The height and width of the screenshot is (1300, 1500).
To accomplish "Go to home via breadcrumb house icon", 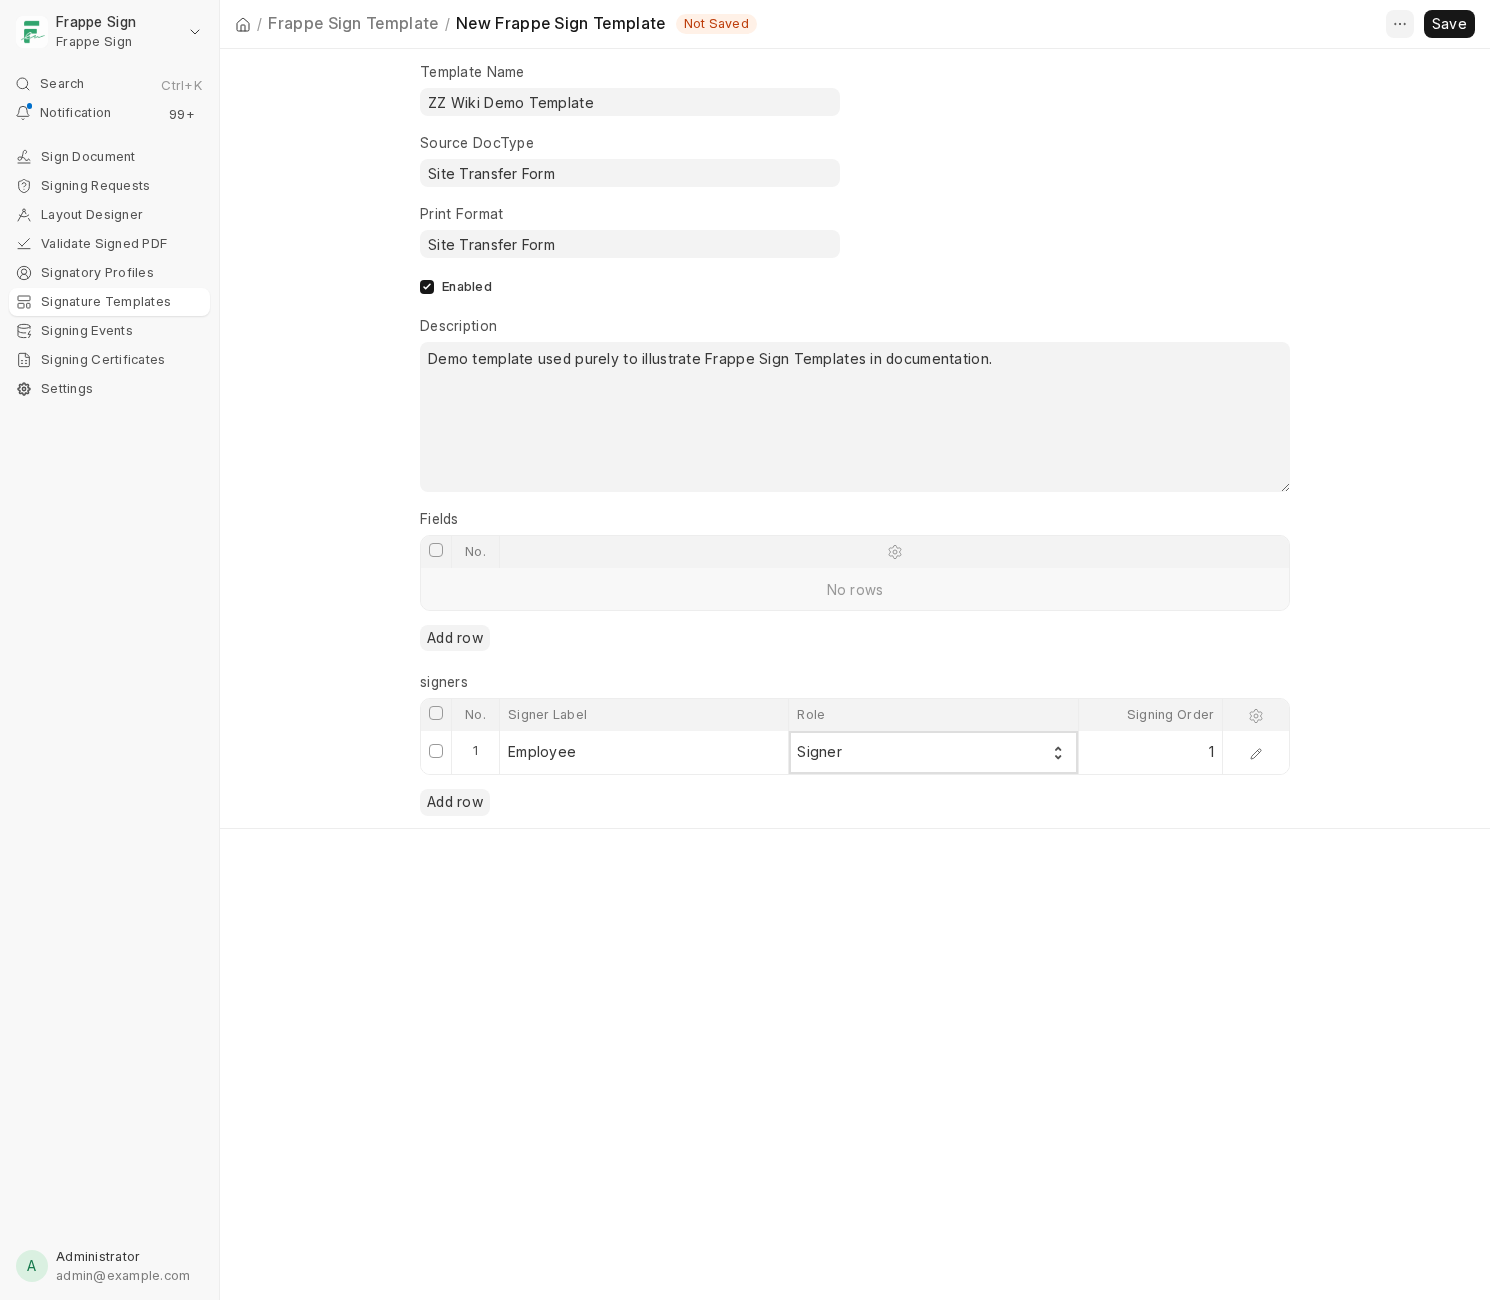I will pyautogui.click(x=243, y=25).
